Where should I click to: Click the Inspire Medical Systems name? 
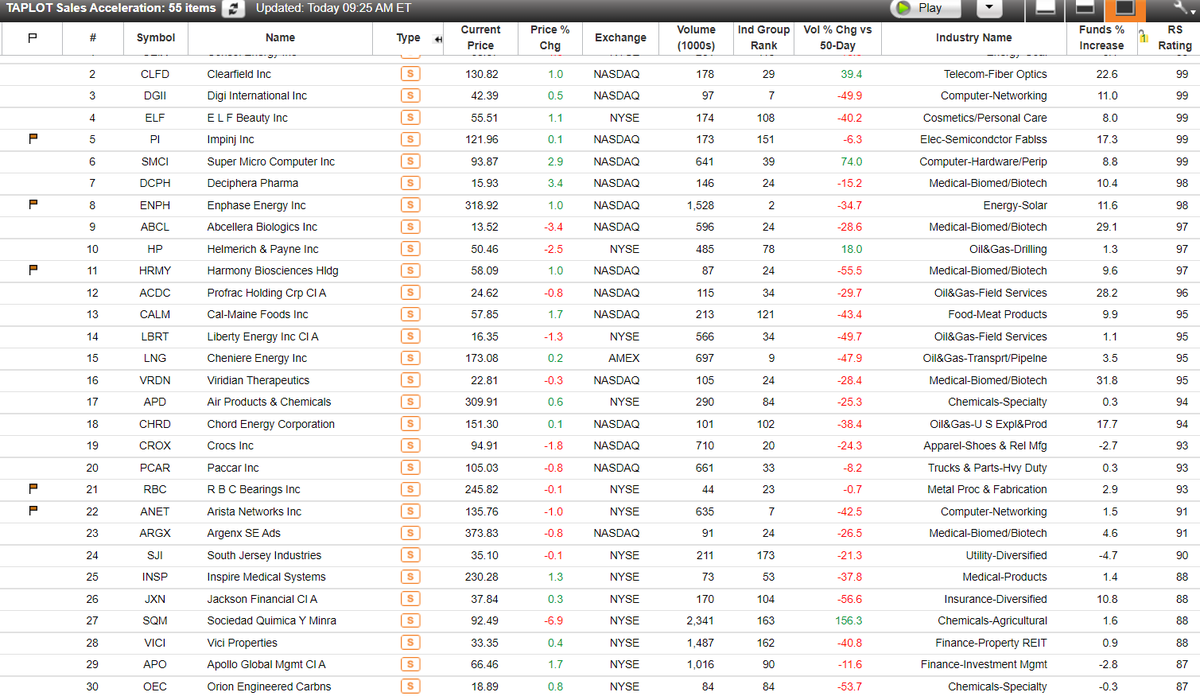[266, 577]
